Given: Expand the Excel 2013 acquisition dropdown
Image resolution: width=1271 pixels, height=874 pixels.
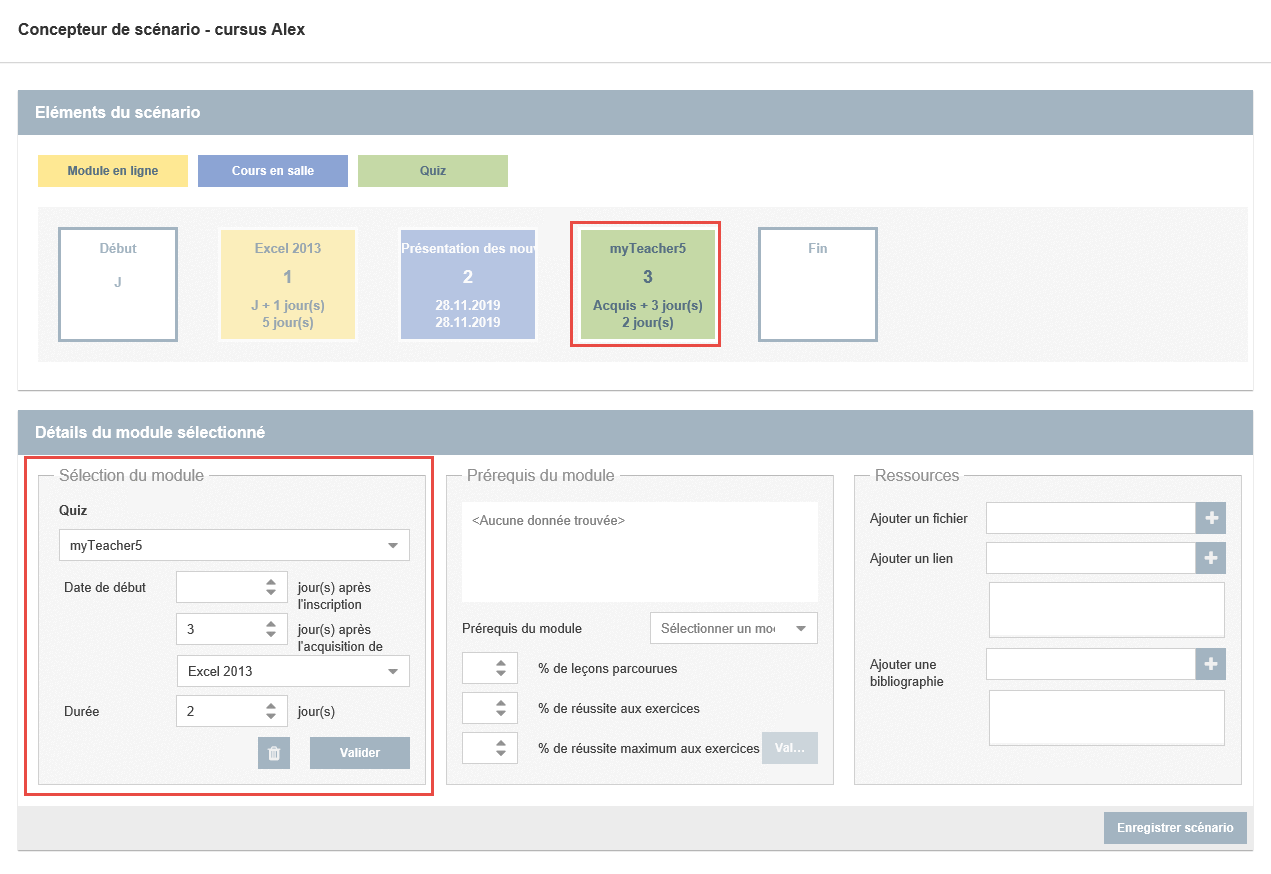Looking at the screenshot, I should point(292,671).
